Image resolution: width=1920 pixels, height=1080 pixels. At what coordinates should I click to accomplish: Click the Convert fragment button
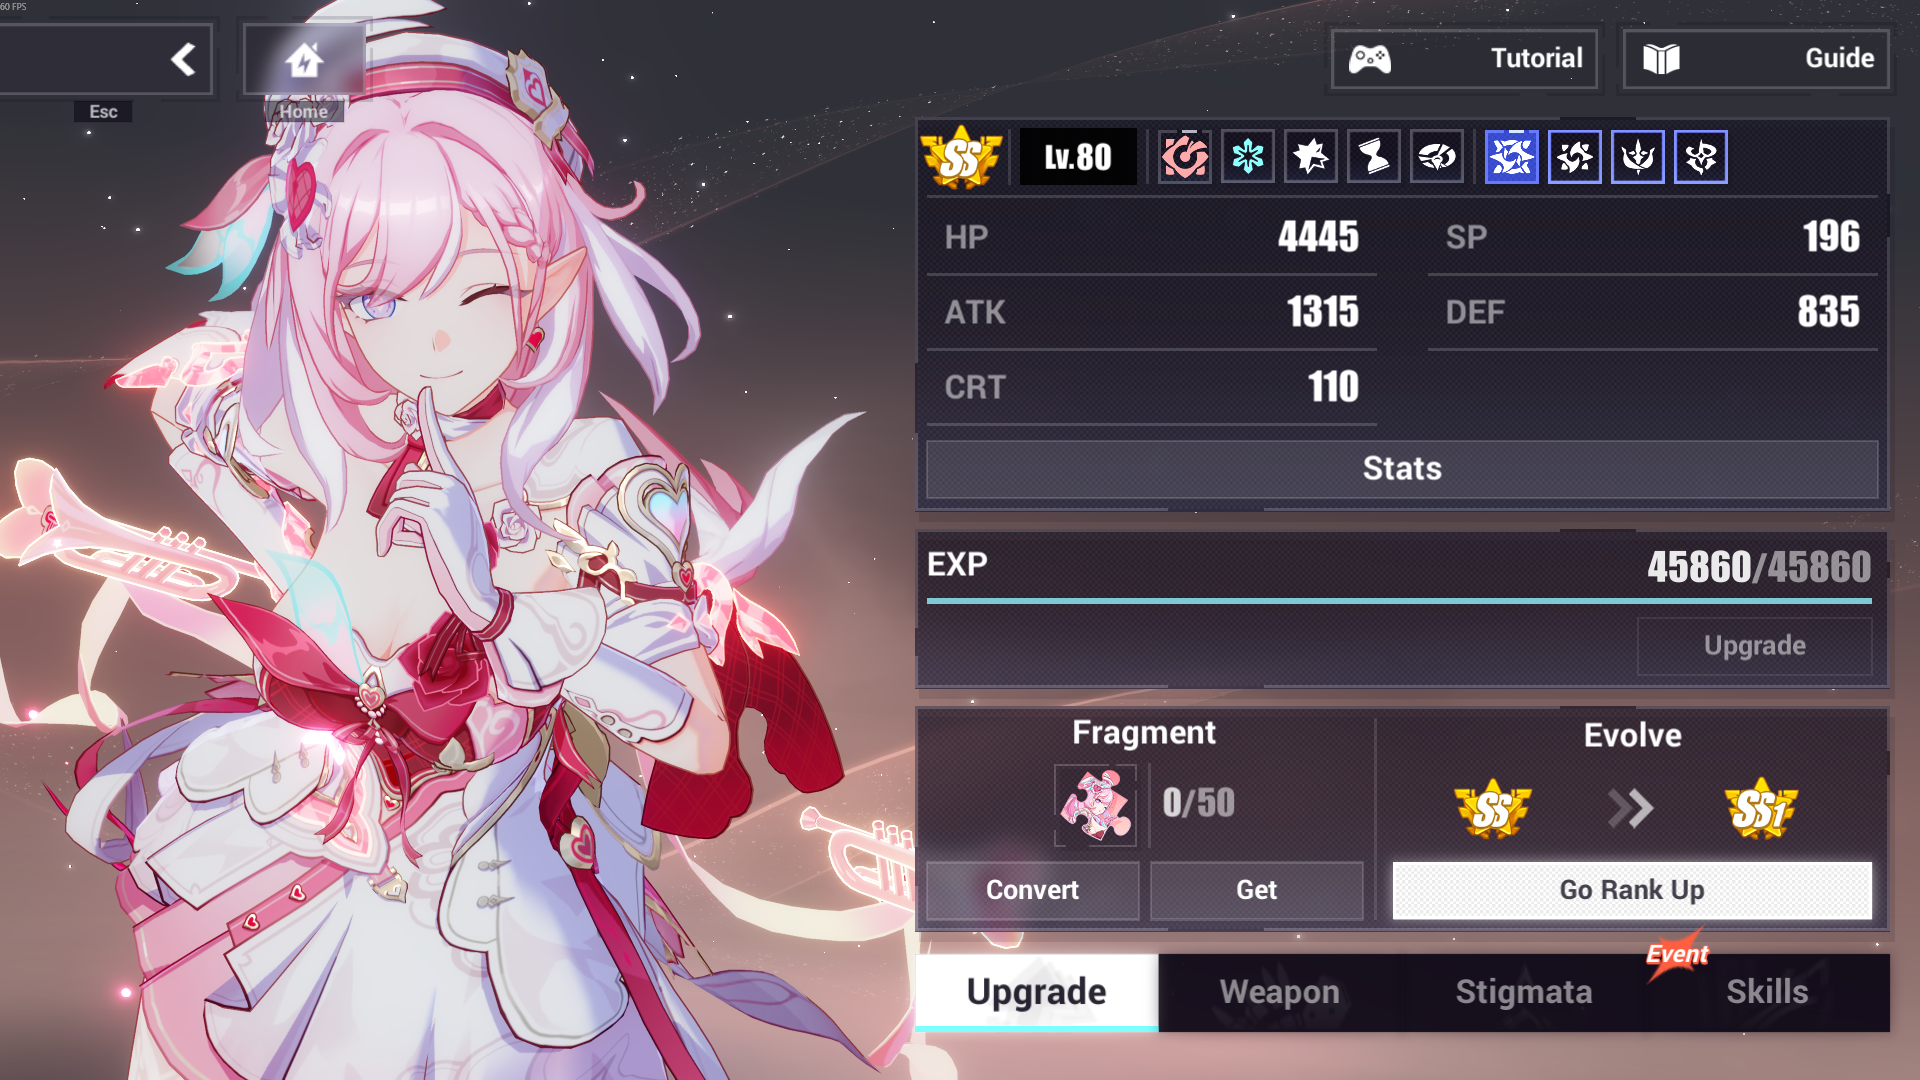[x=1033, y=890]
